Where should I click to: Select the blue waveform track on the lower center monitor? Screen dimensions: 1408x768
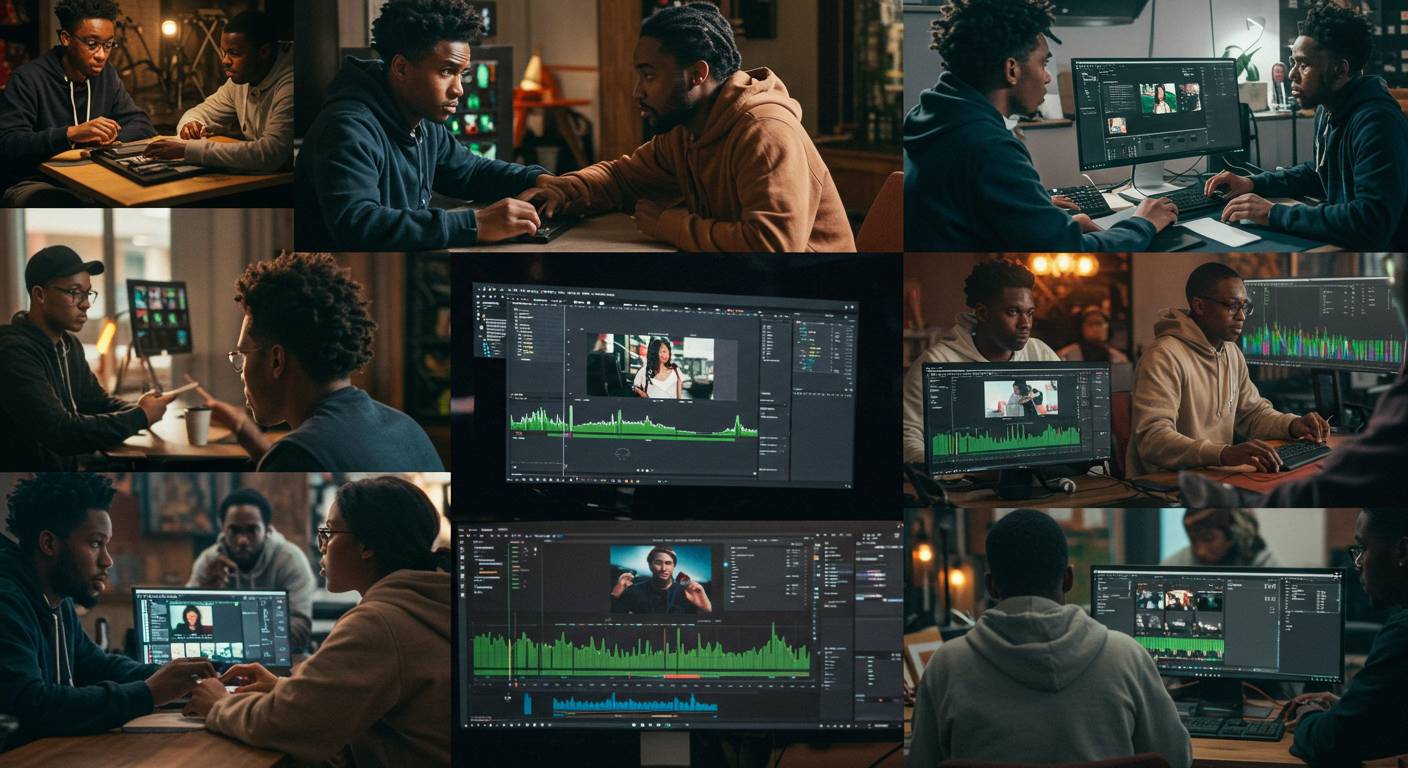coord(634,704)
